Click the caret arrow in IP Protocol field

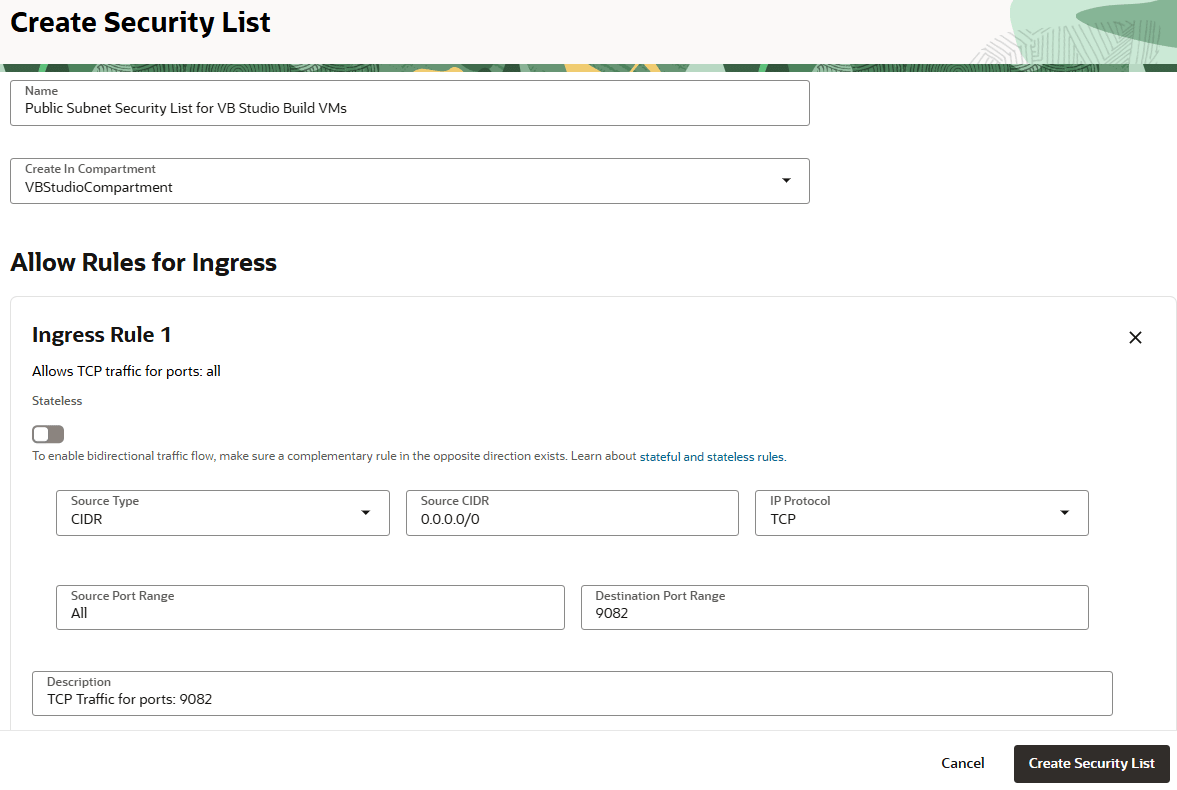pyautogui.click(x=1064, y=513)
